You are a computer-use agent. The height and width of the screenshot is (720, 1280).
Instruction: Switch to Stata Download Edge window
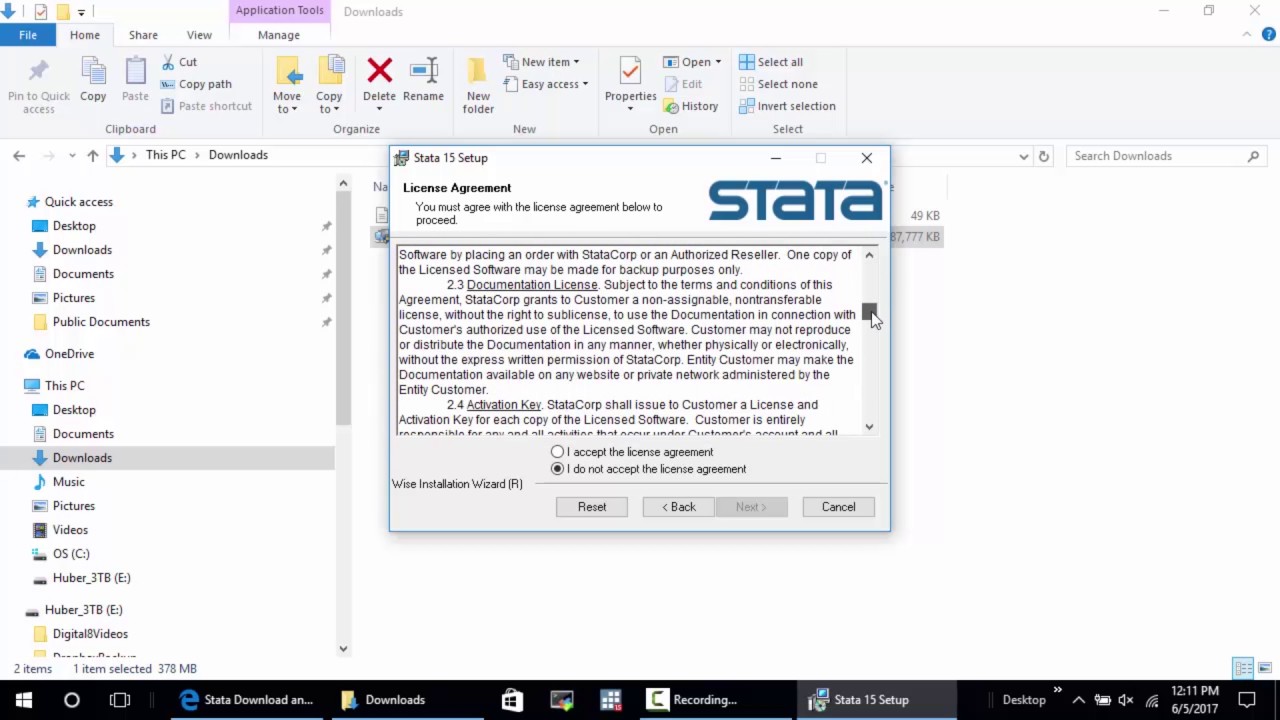tap(247, 700)
